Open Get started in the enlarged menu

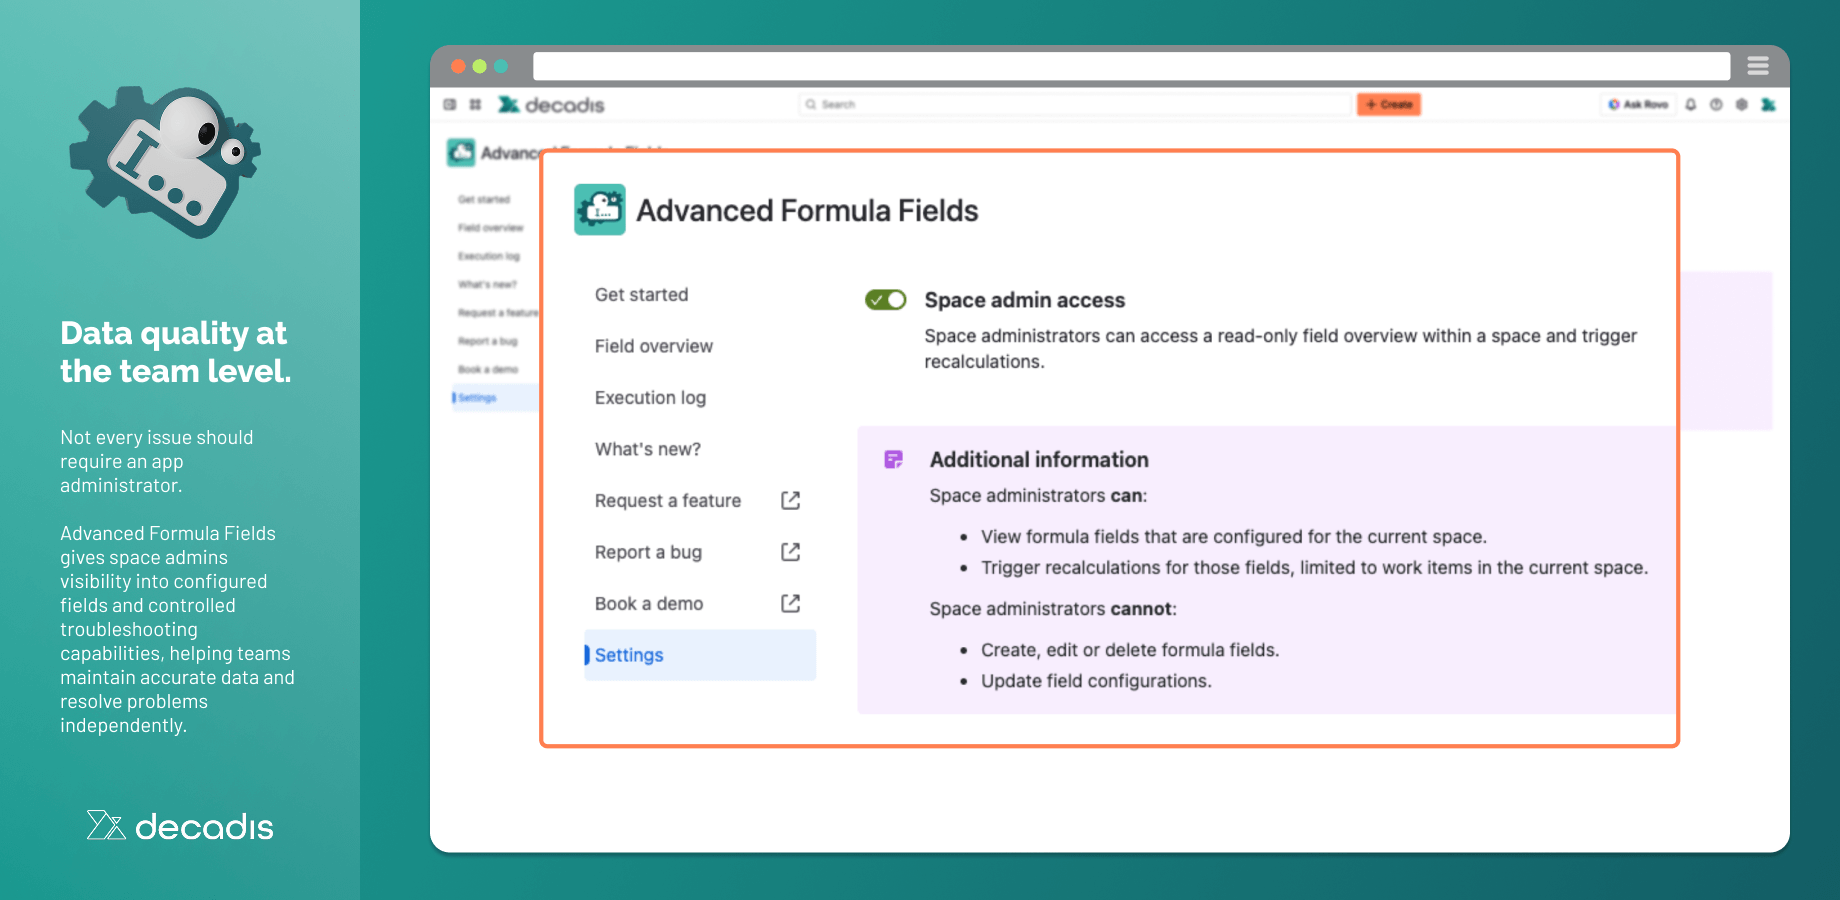pyautogui.click(x=641, y=295)
